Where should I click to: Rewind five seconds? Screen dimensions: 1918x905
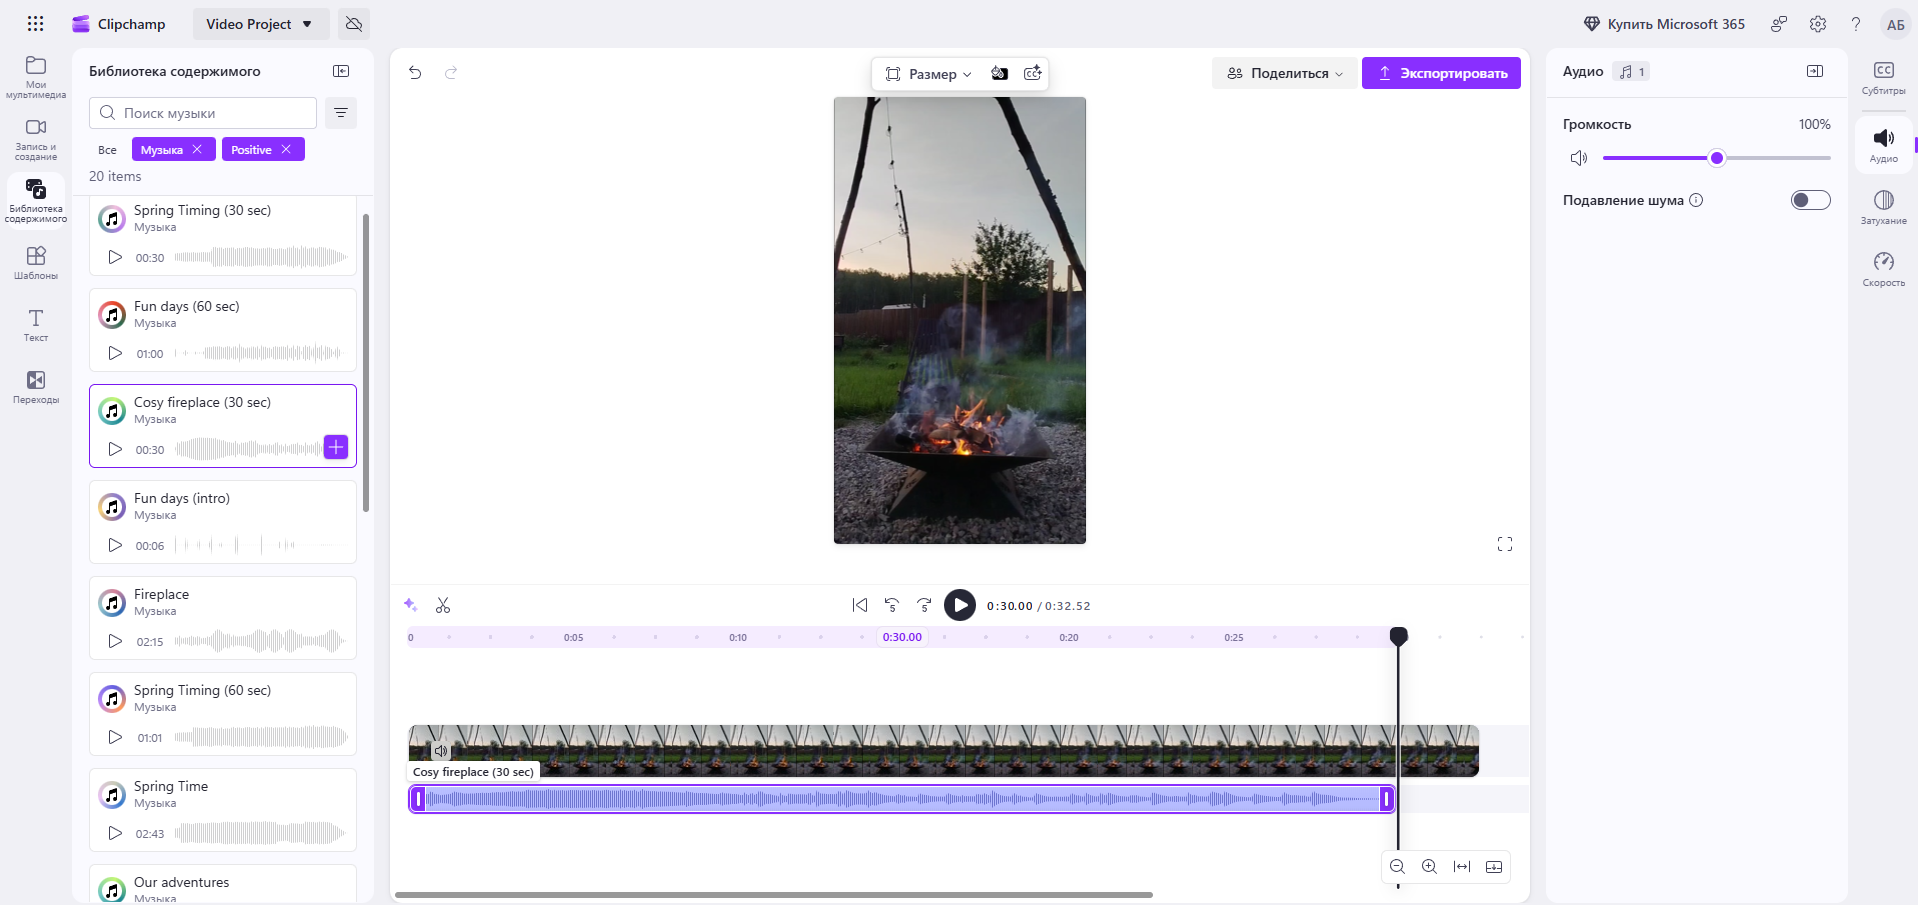coord(892,605)
